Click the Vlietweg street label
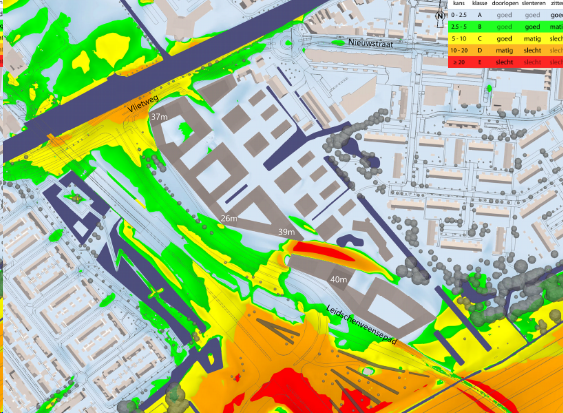Image resolution: width=563 pixels, height=413 pixels. point(143,103)
